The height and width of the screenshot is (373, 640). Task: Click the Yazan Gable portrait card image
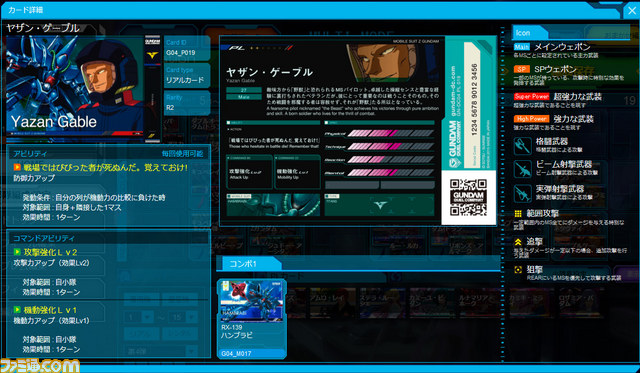coord(75,87)
